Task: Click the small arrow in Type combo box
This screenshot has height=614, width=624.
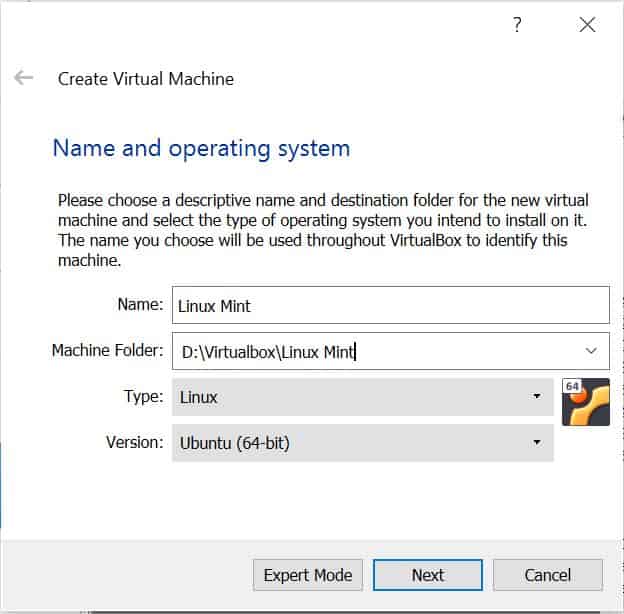Action: click(x=537, y=397)
